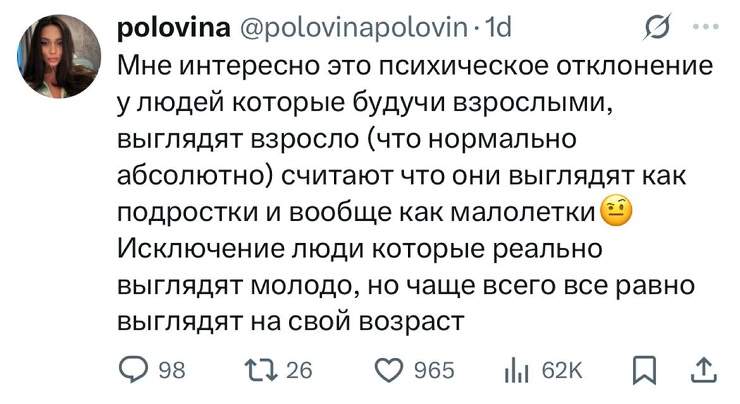
Task: Click the 965 likes count
Action: (434, 370)
